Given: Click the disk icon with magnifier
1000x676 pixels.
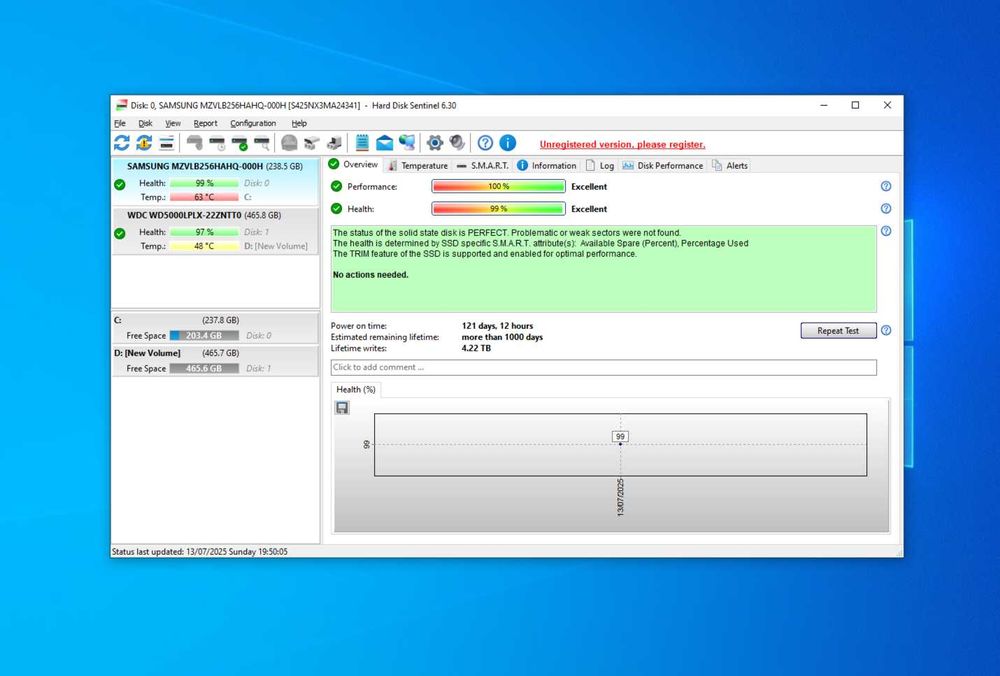Looking at the screenshot, I should (x=262, y=143).
